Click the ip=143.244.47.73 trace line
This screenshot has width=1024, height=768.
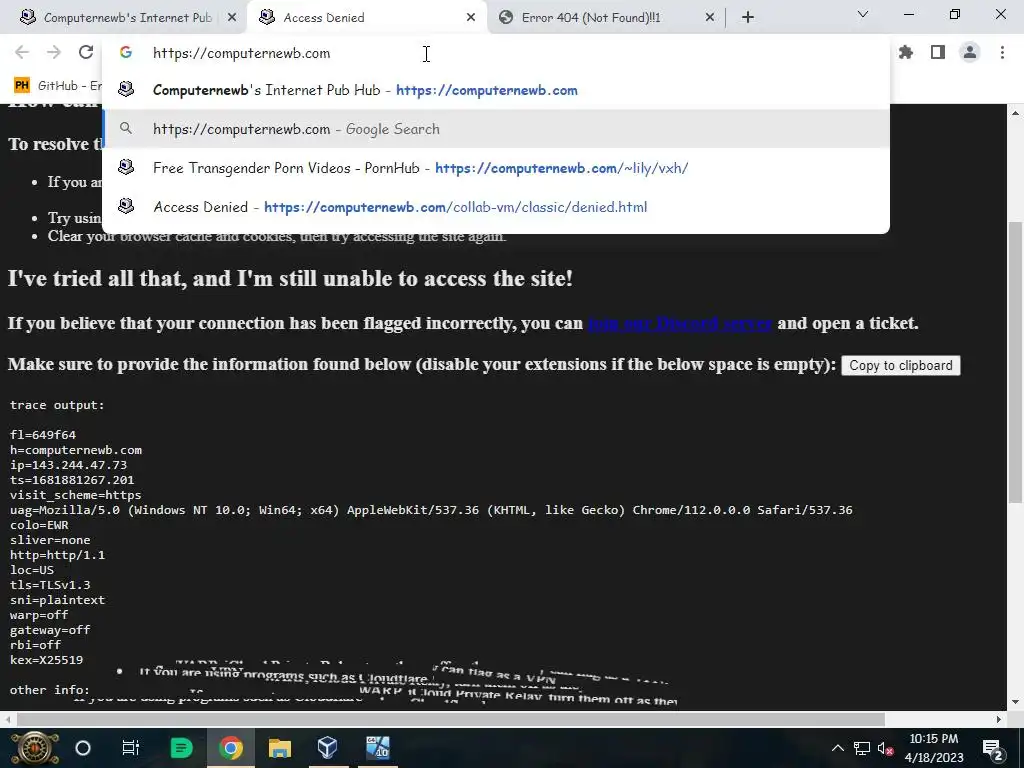69,465
